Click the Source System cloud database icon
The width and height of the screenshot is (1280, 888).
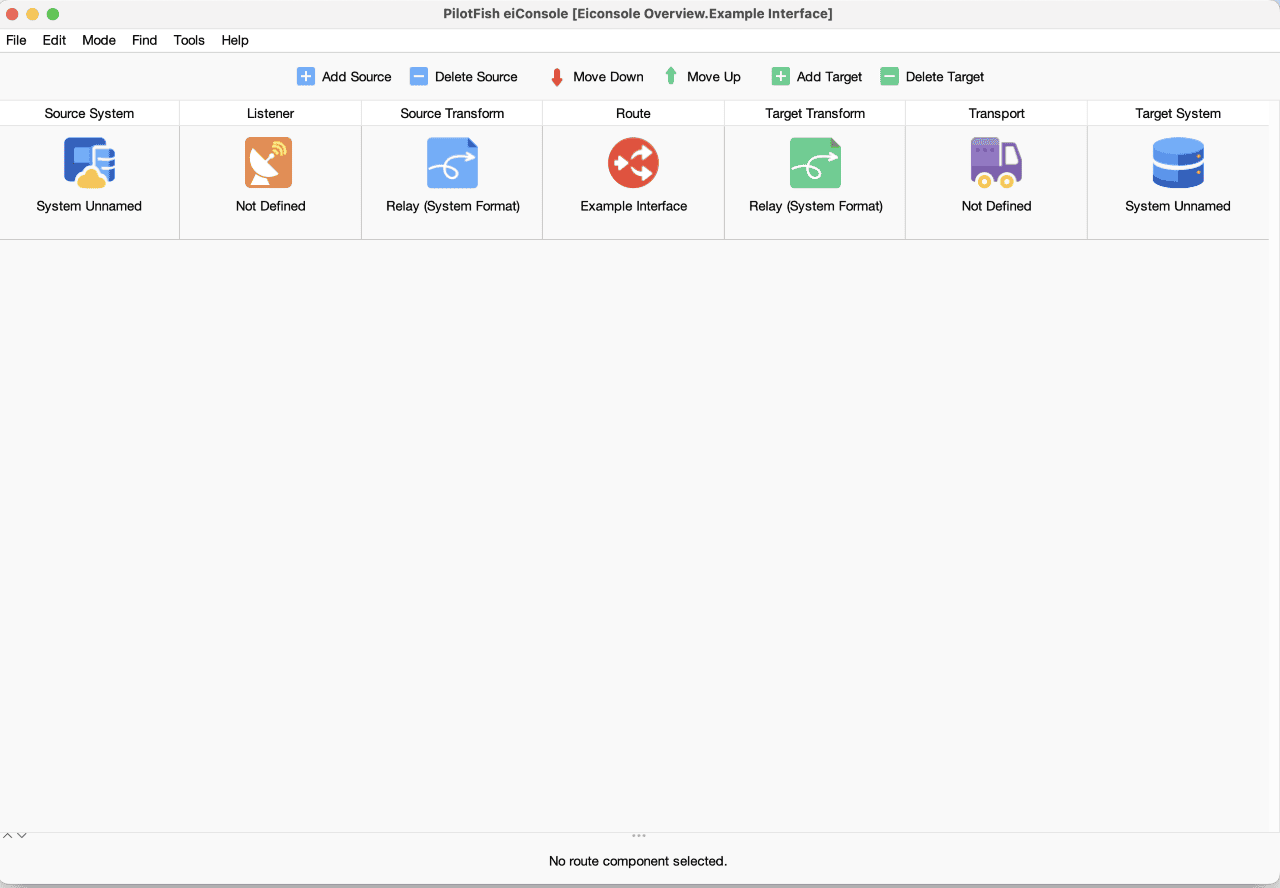pyautogui.click(x=89, y=163)
